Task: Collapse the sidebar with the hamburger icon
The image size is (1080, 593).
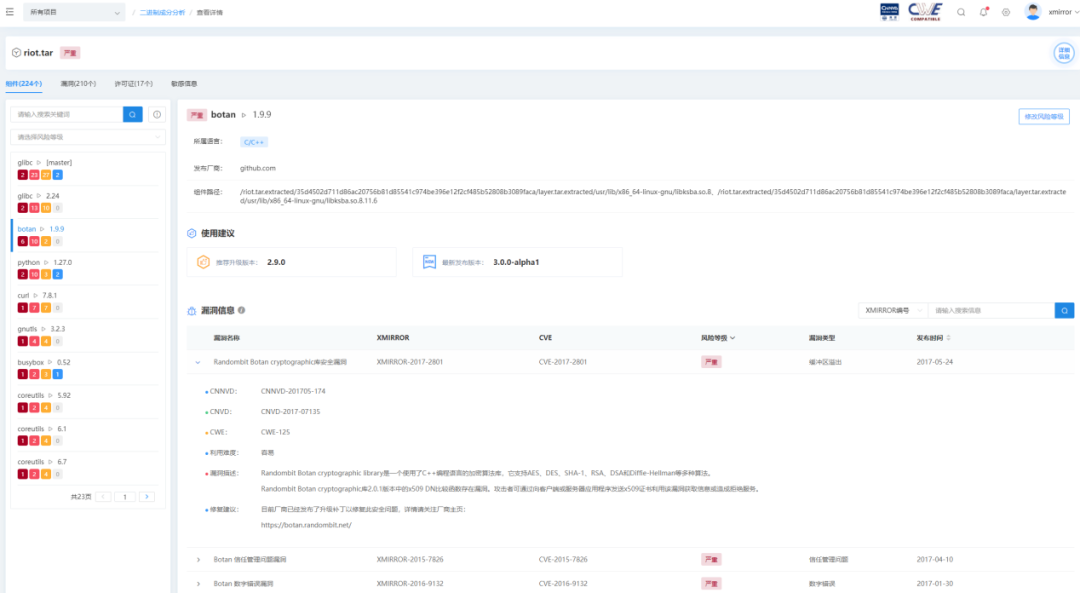Action: (10, 12)
